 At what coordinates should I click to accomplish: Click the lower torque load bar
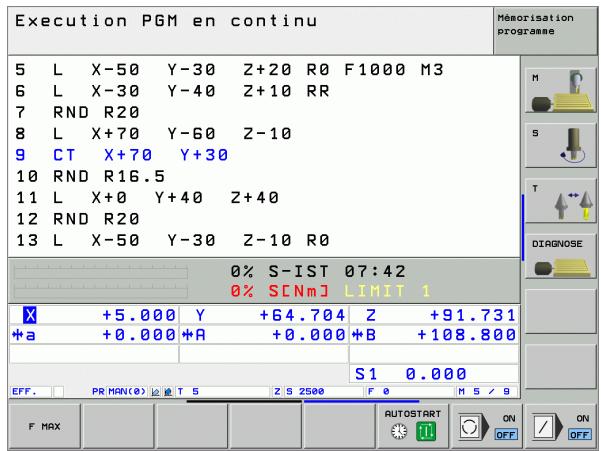click(x=101, y=290)
